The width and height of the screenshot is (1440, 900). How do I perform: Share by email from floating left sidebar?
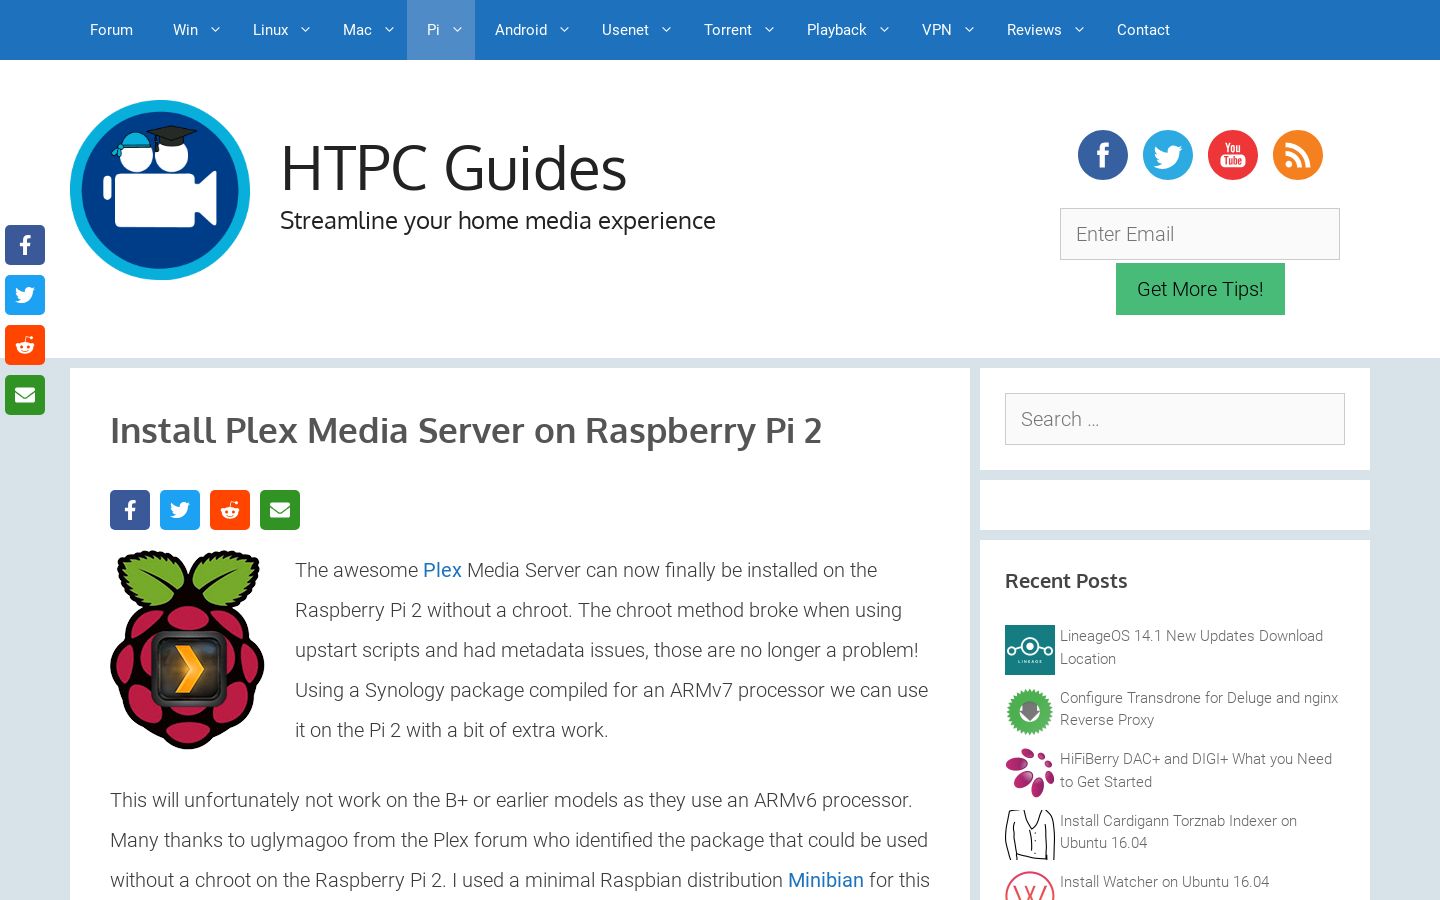point(25,395)
